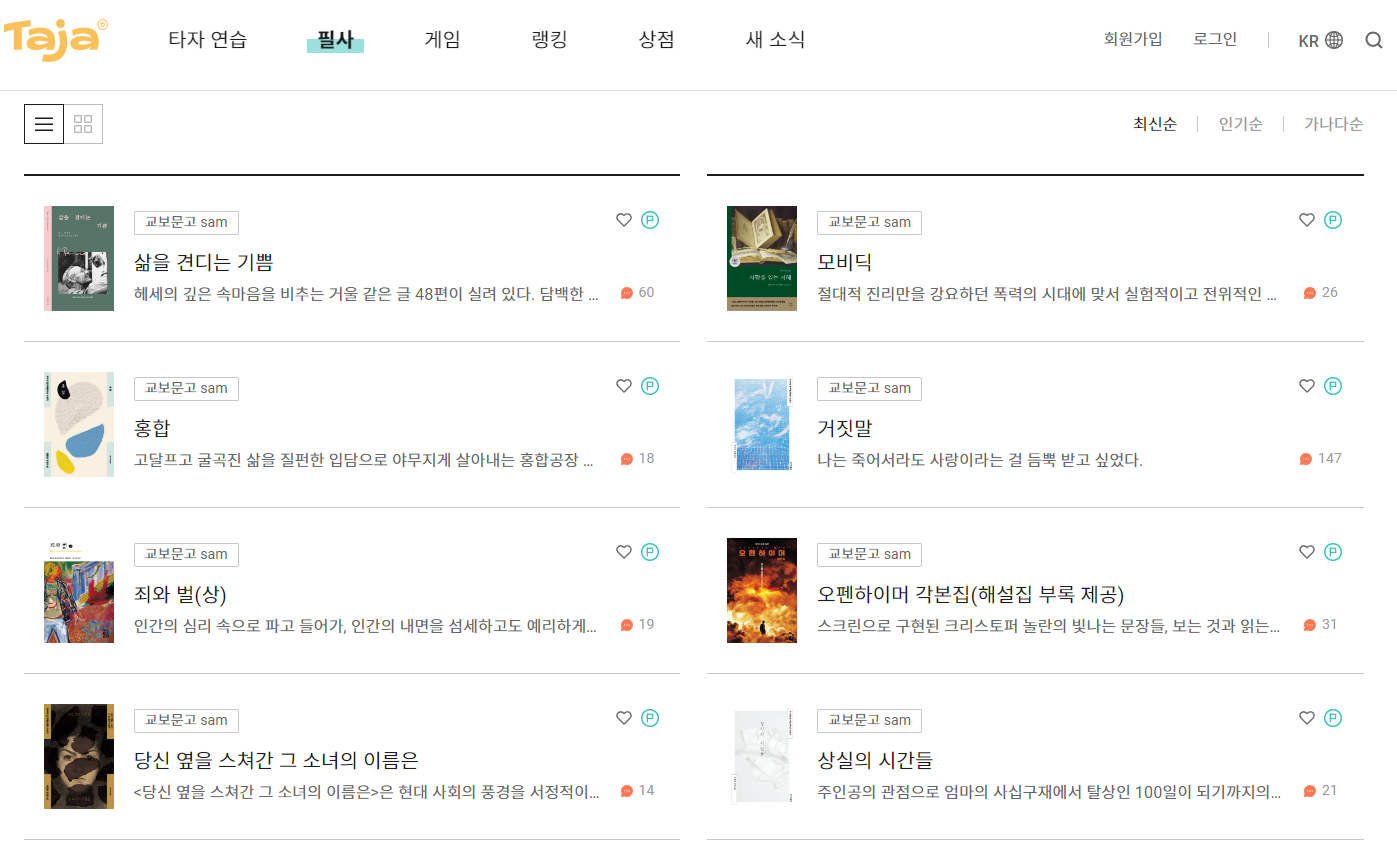The image size is (1397, 852).
Task: Click the P icon for 홍합
Action: pyautogui.click(x=650, y=386)
